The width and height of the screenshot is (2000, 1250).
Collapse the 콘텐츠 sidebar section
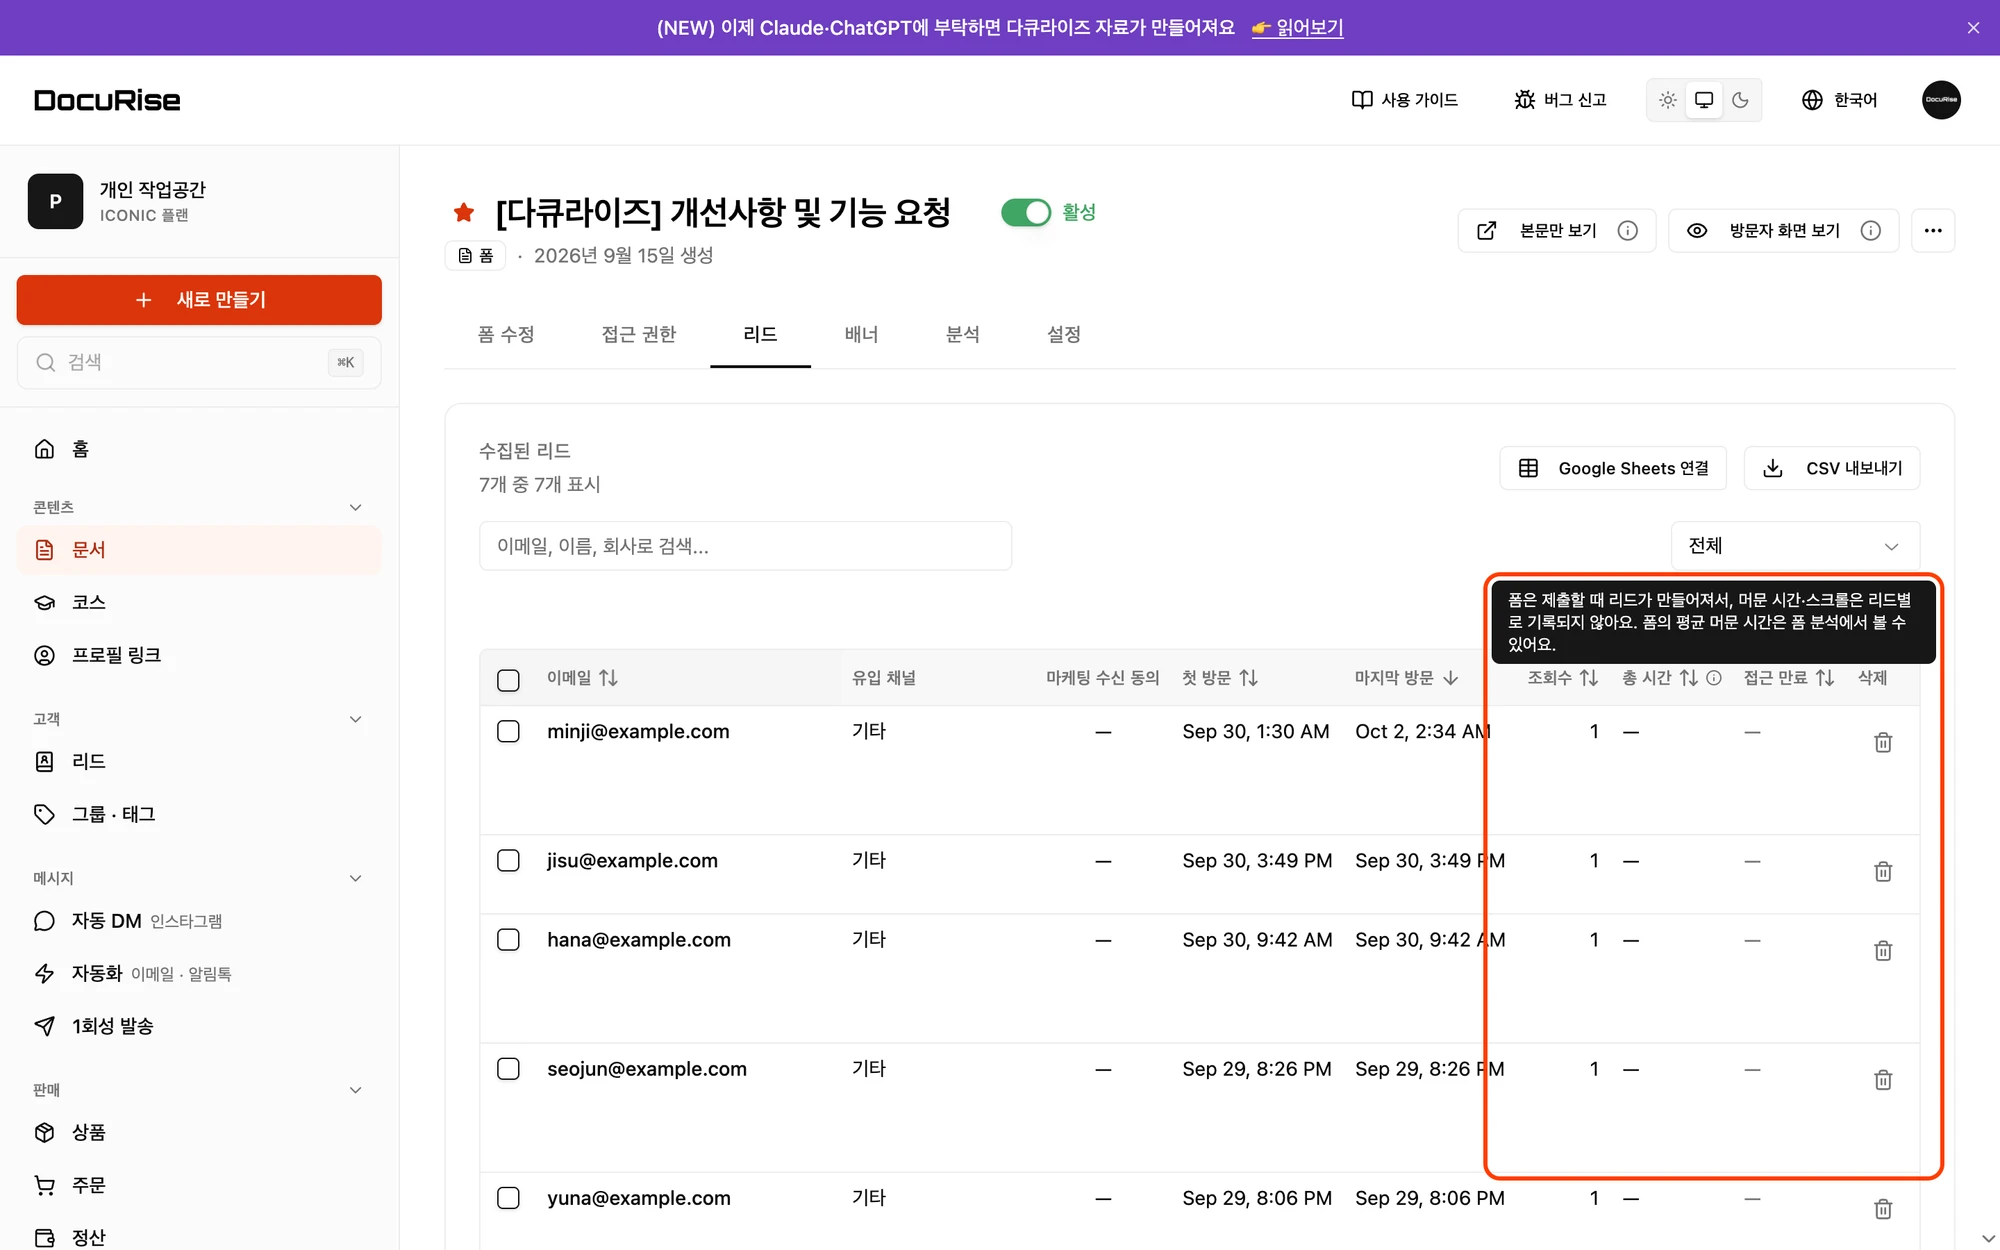355,507
